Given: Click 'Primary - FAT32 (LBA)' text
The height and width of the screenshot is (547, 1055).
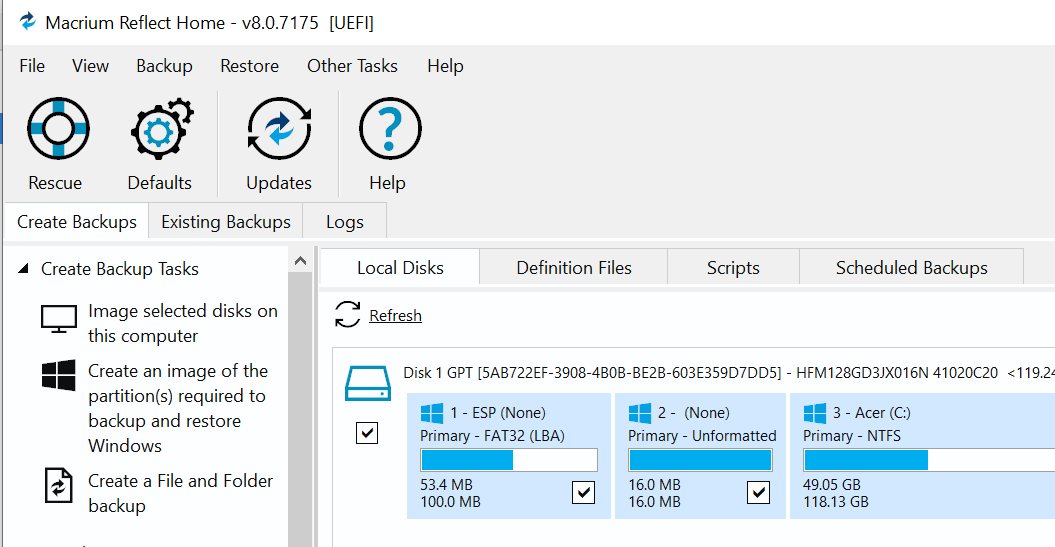Looking at the screenshot, I should (x=493, y=436).
